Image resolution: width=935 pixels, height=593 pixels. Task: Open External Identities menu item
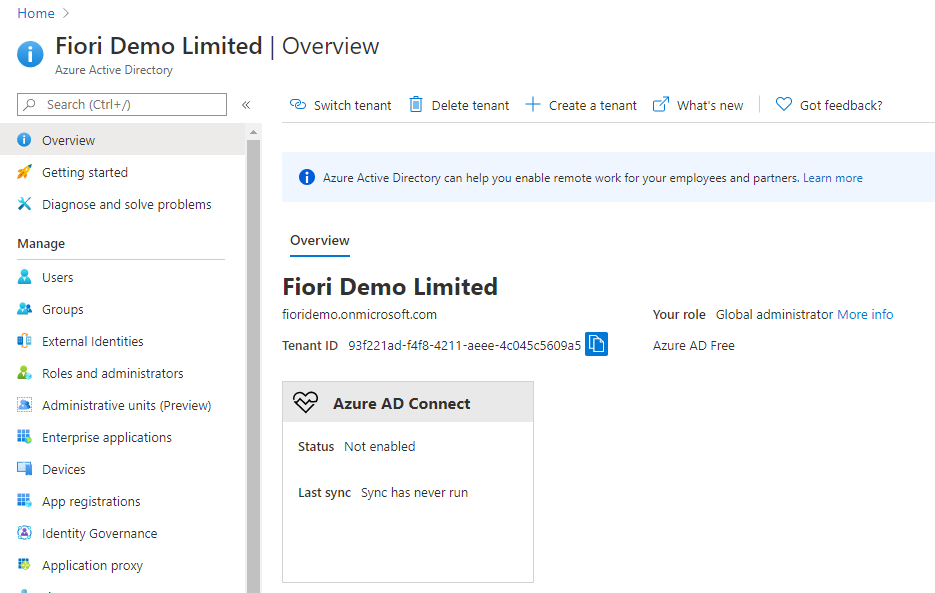[x=122, y=341]
